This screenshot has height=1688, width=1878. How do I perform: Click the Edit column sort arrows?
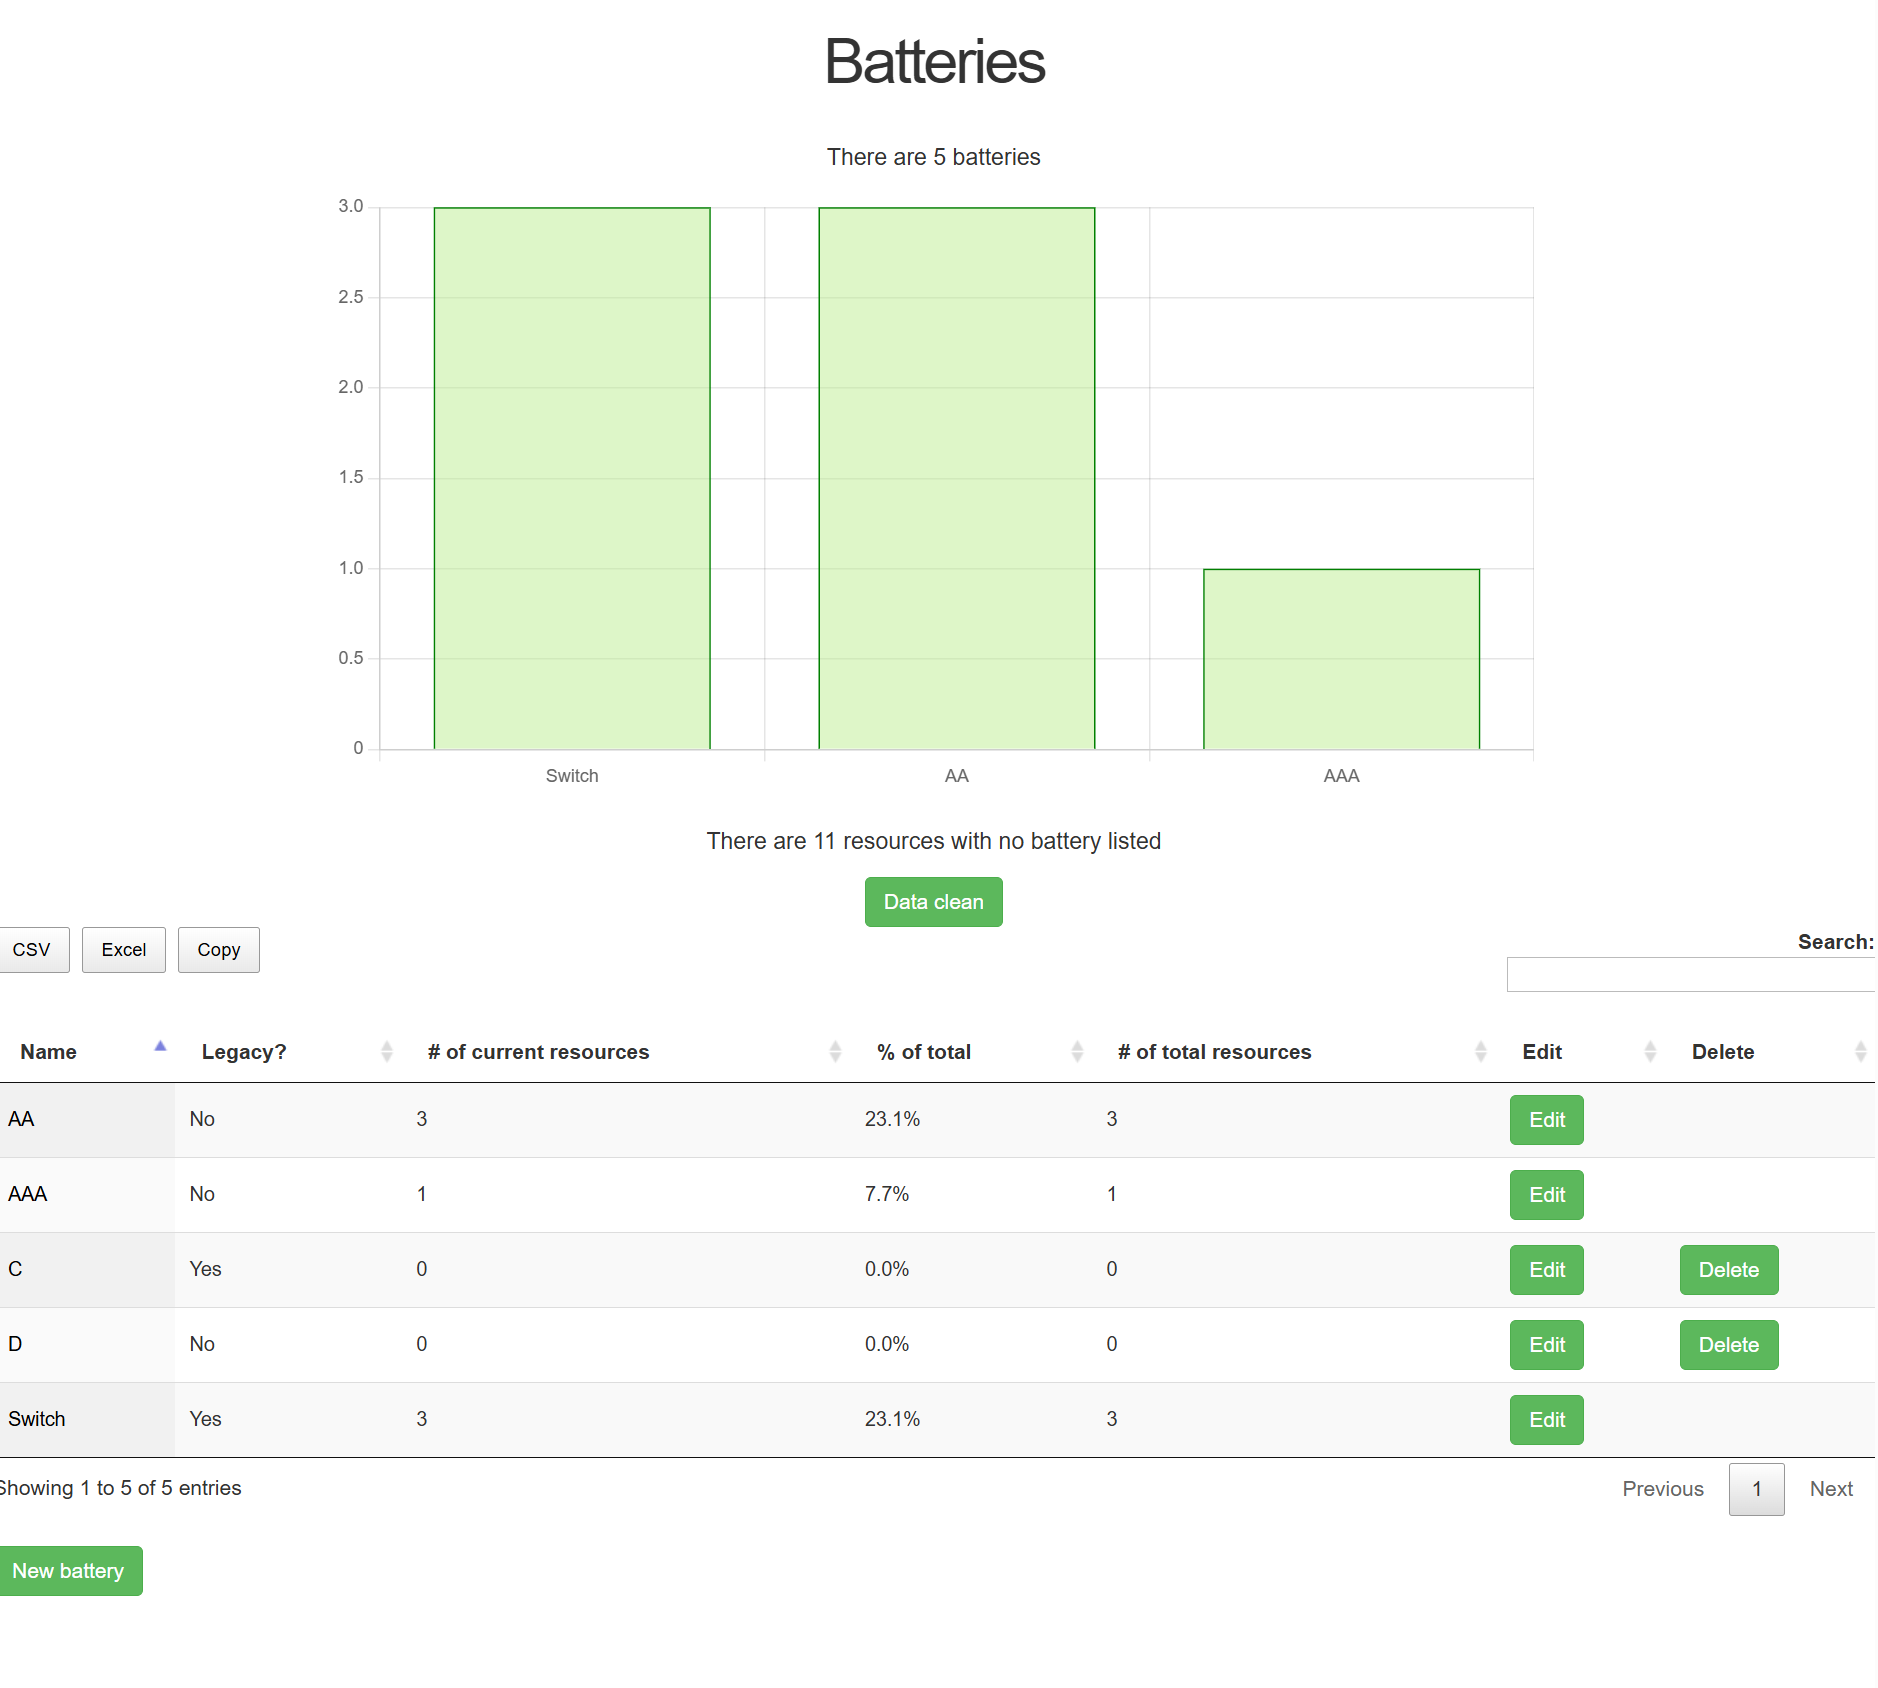coord(1651,1052)
